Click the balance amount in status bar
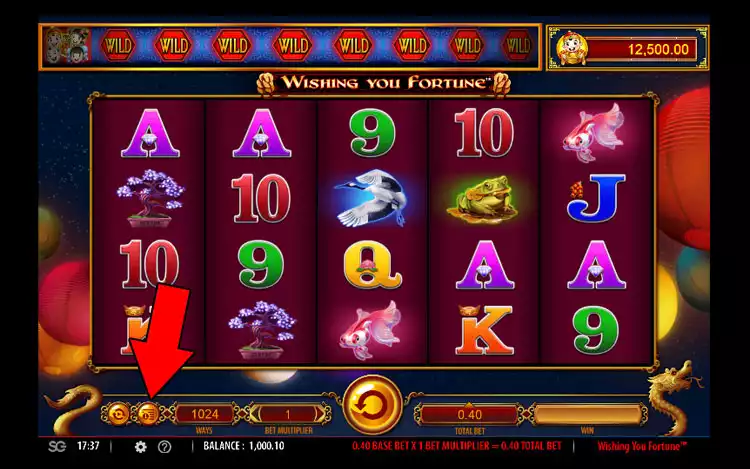 (x=264, y=446)
